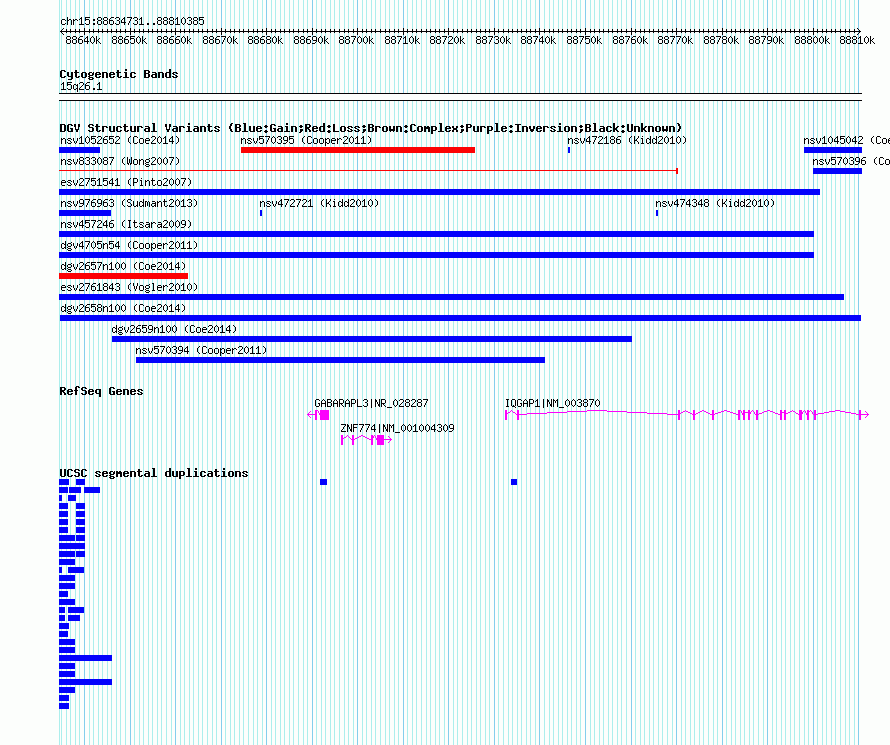Click the nsv457246 (Itsara2009) label
Image resolution: width=890 pixels, height=745 pixels.
[x=126, y=224]
